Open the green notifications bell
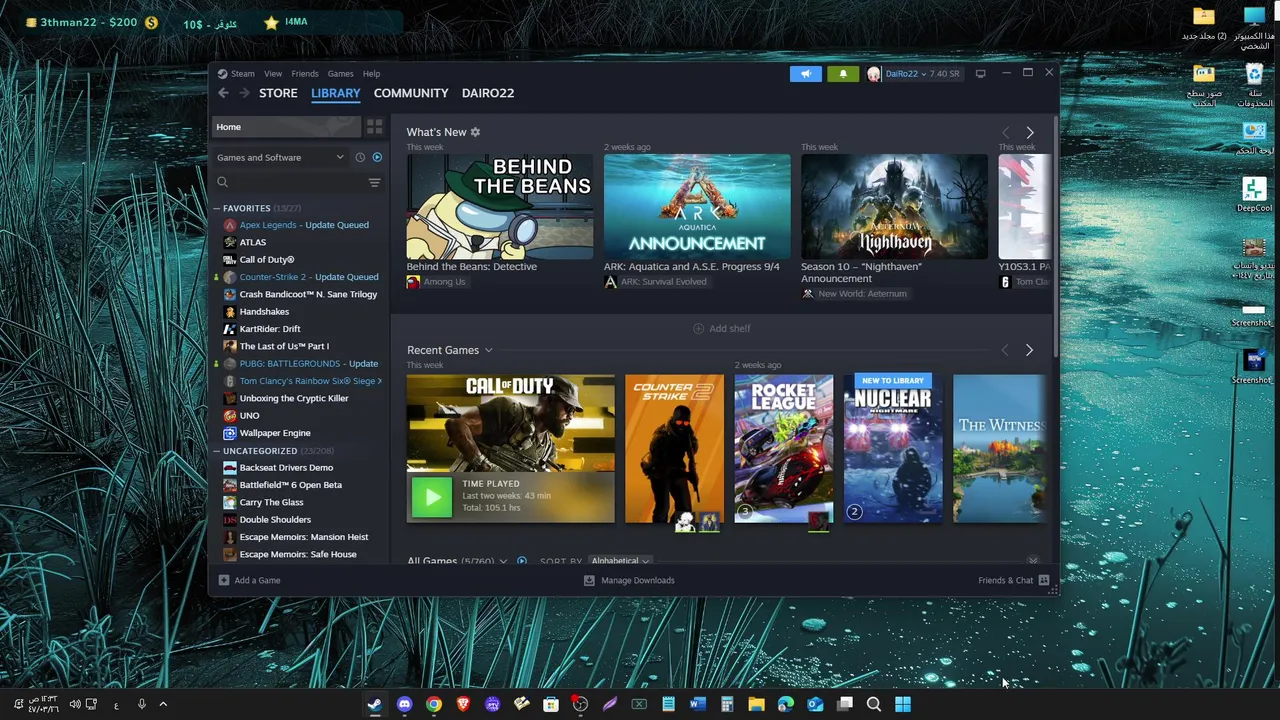This screenshot has width=1280, height=720. [x=843, y=73]
